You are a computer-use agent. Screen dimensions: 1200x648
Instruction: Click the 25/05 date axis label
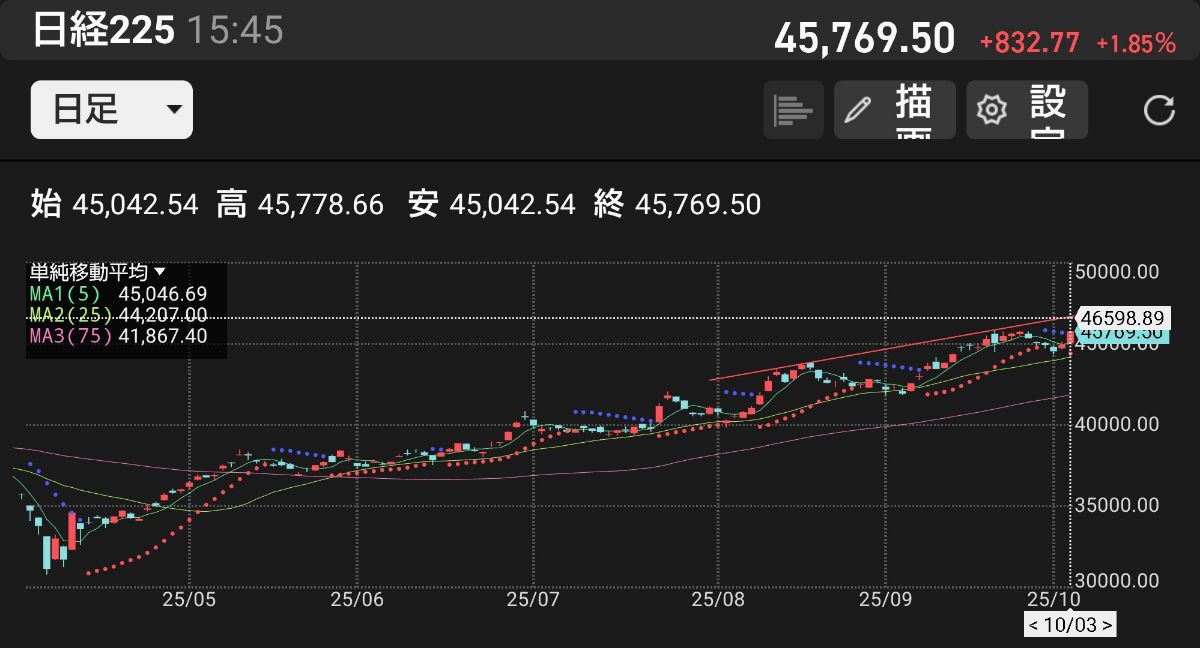click(189, 599)
